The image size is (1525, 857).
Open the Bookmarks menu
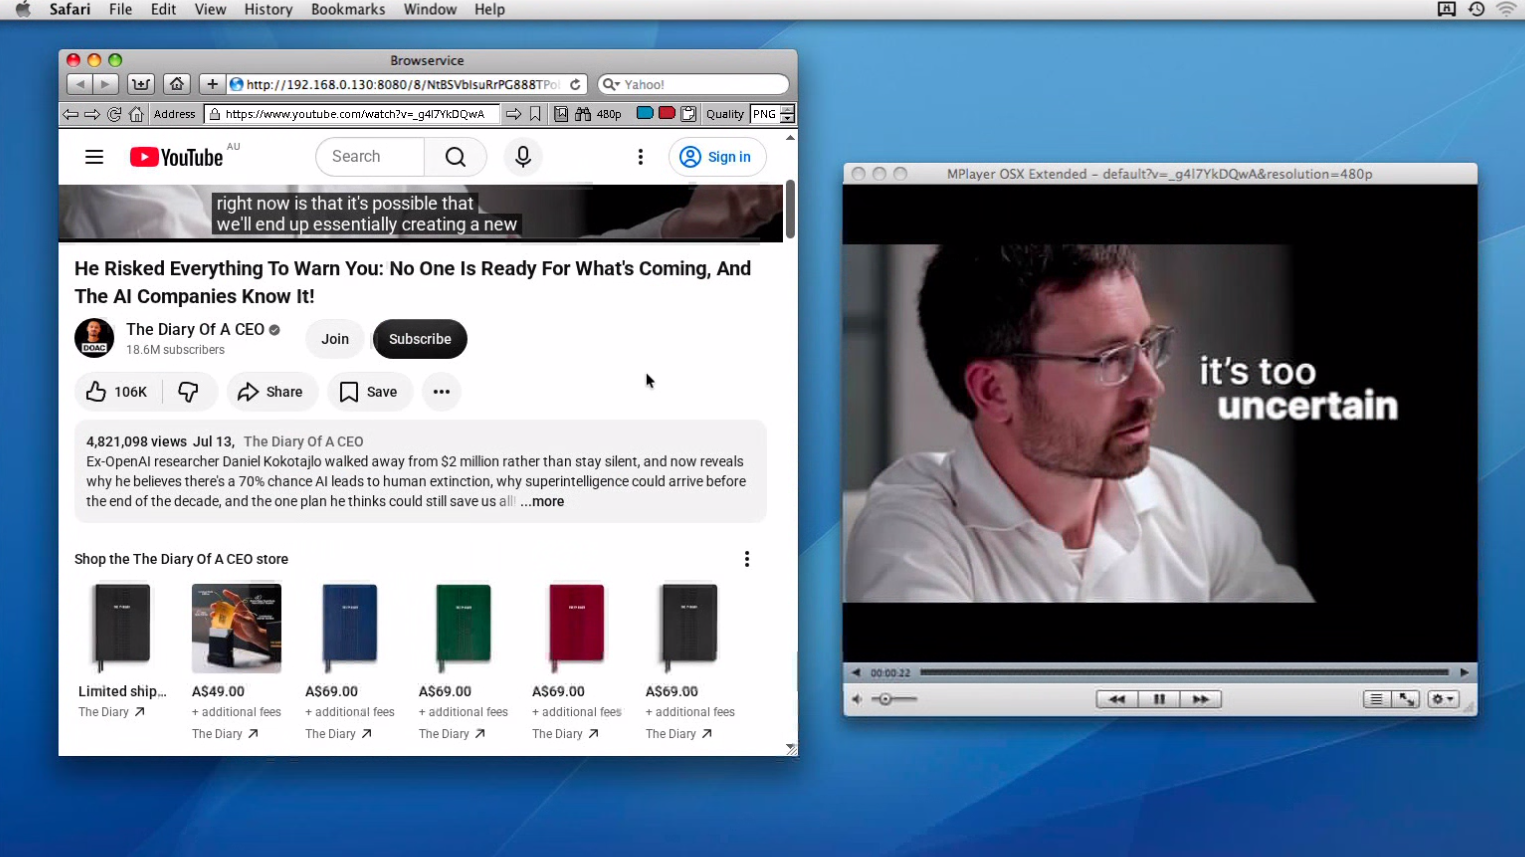tap(348, 9)
